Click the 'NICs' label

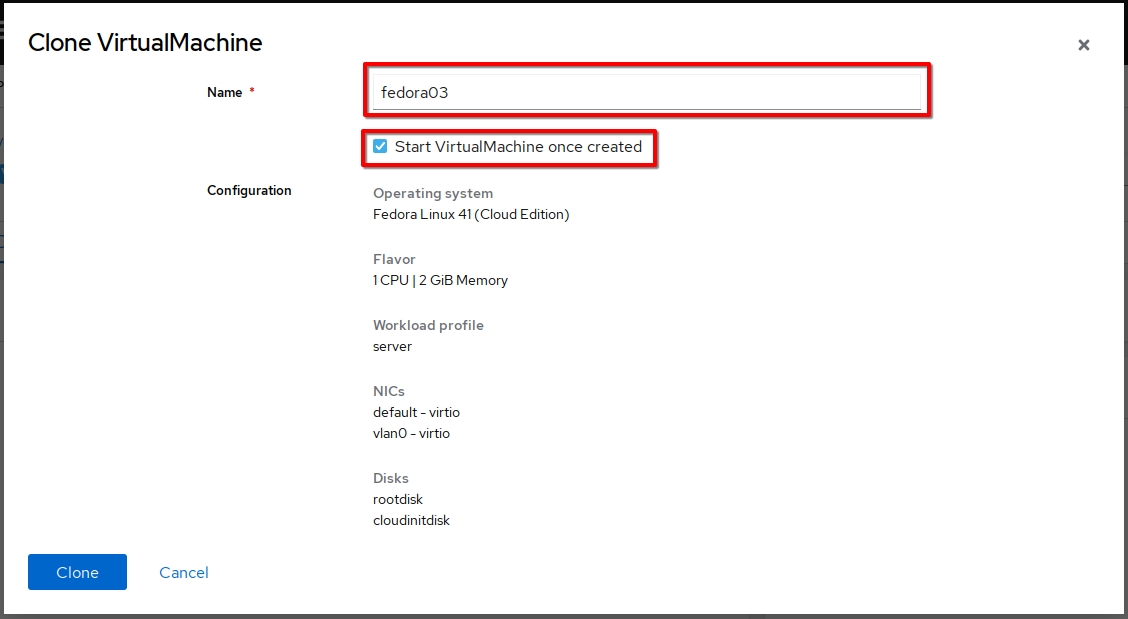(389, 392)
